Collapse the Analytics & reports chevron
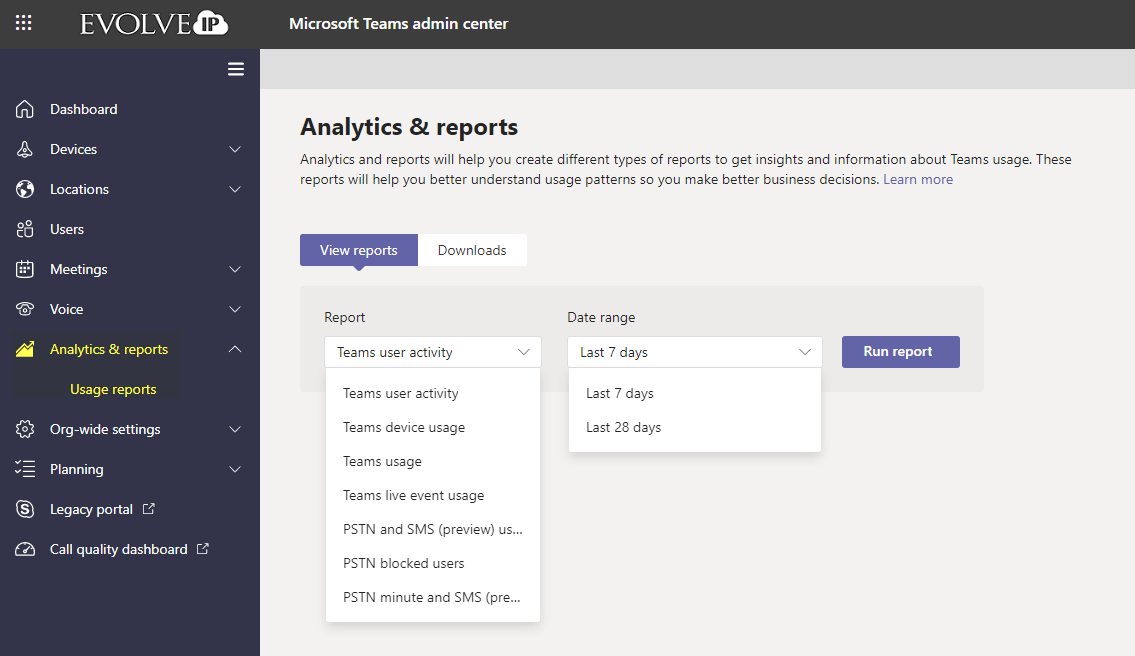This screenshot has height=656, width=1135. coord(235,349)
